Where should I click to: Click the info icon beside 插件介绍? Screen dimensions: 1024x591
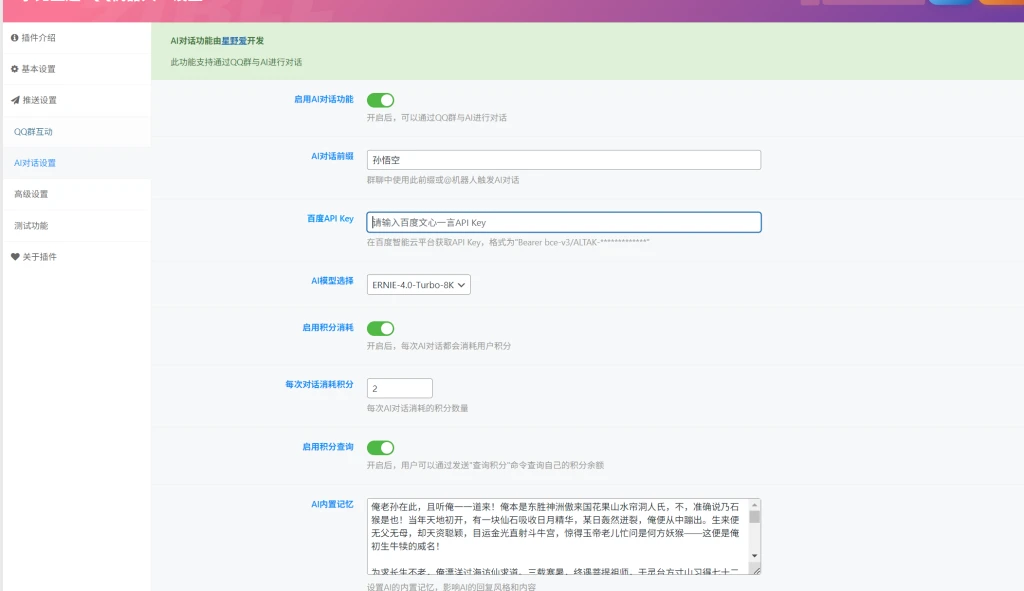pos(14,38)
